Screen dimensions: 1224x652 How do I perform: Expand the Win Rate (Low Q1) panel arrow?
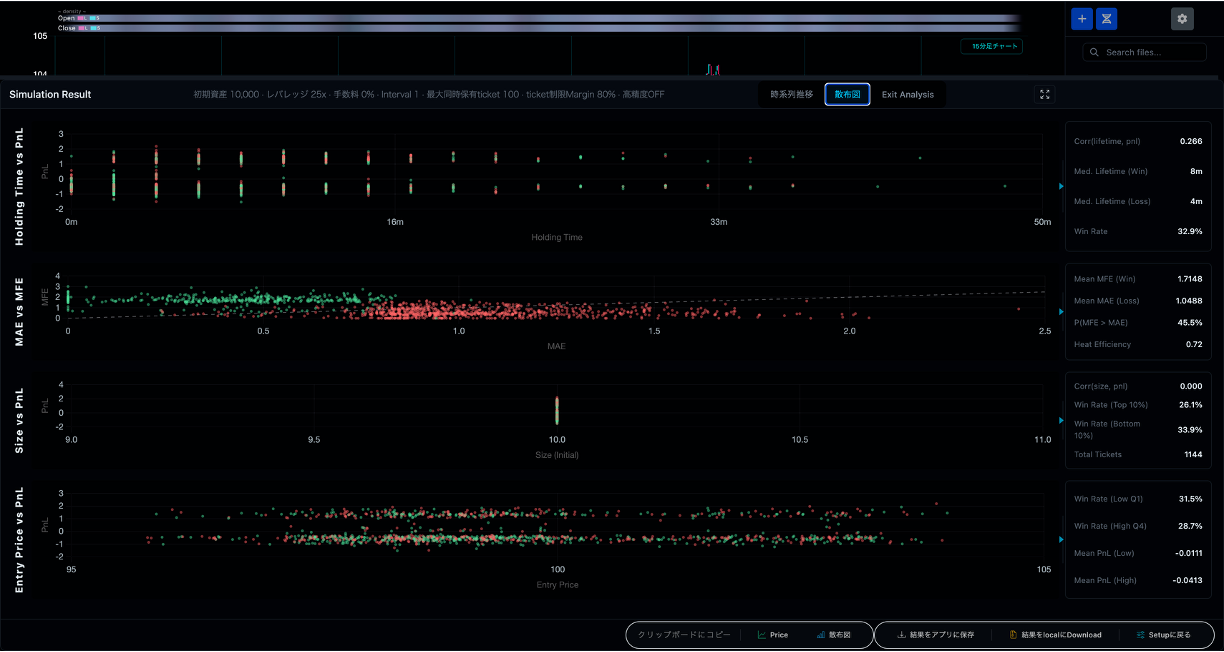click(x=1062, y=539)
